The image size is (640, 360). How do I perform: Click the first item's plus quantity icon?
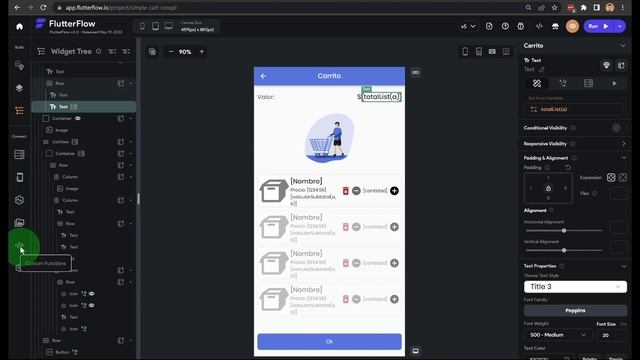click(x=394, y=191)
